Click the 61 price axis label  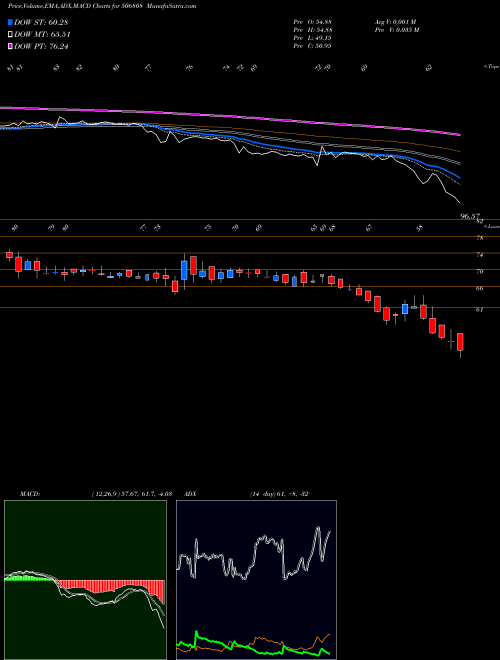479,309
